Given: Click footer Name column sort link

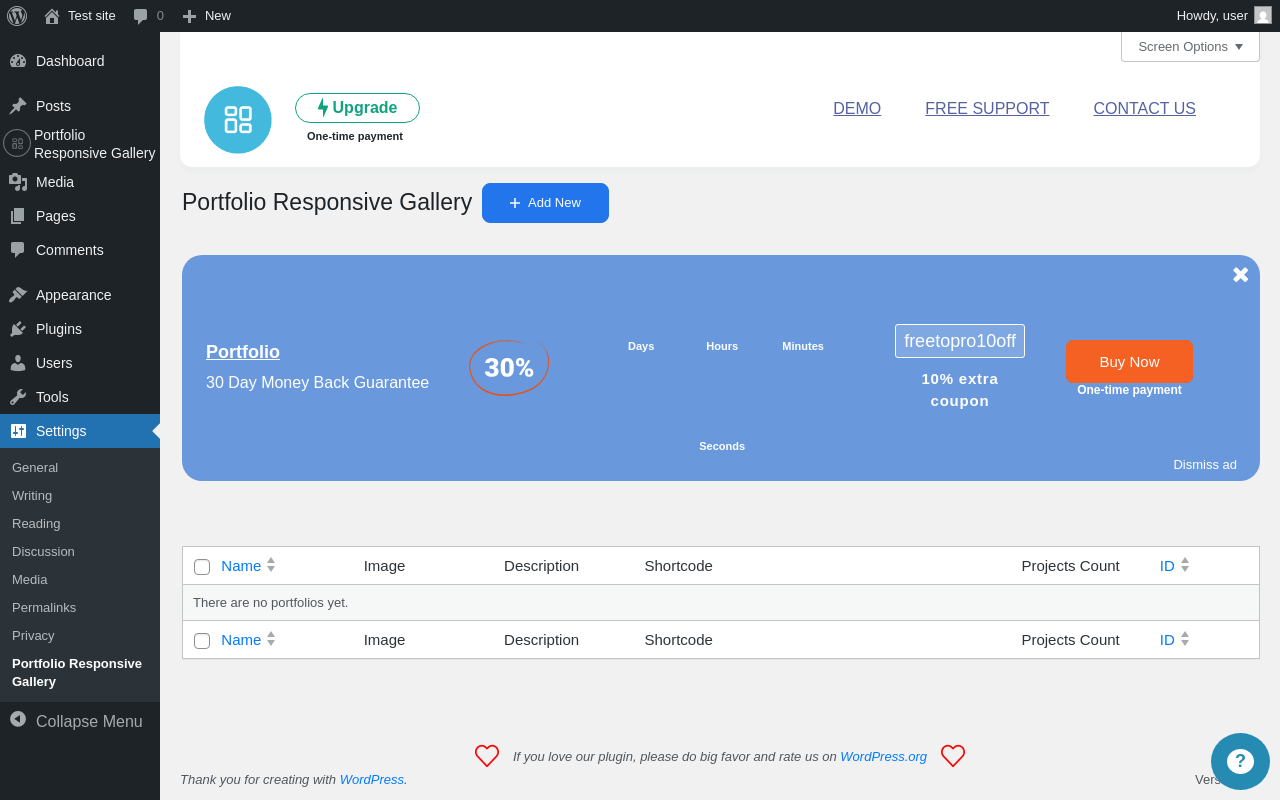Looking at the screenshot, I should coord(241,639).
